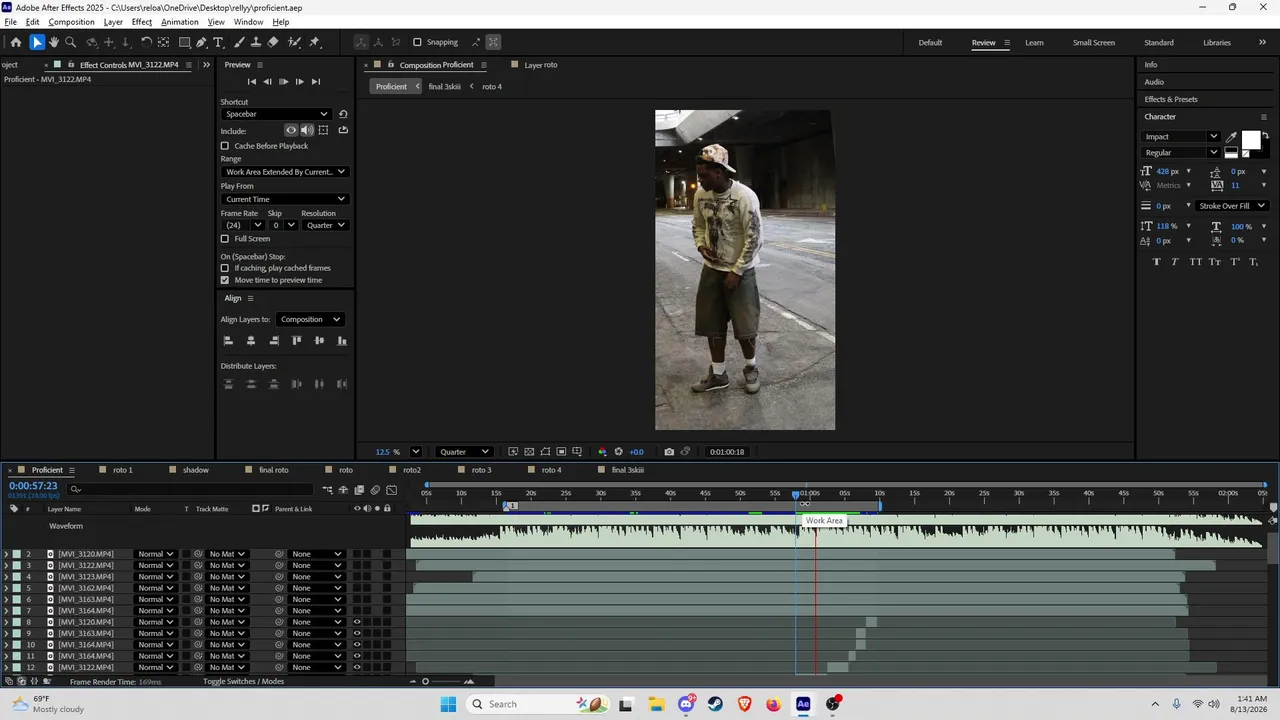Open Steam from the taskbar
Image resolution: width=1280 pixels, height=720 pixels.
coord(715,704)
